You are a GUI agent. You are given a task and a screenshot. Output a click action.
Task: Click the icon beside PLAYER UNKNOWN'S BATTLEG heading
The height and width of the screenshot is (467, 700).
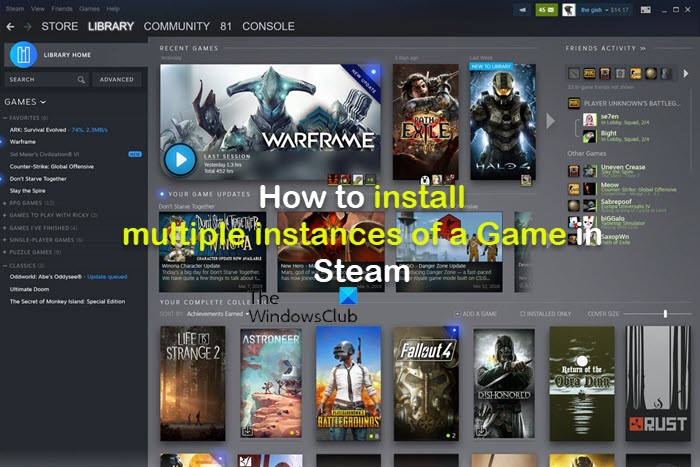574,103
